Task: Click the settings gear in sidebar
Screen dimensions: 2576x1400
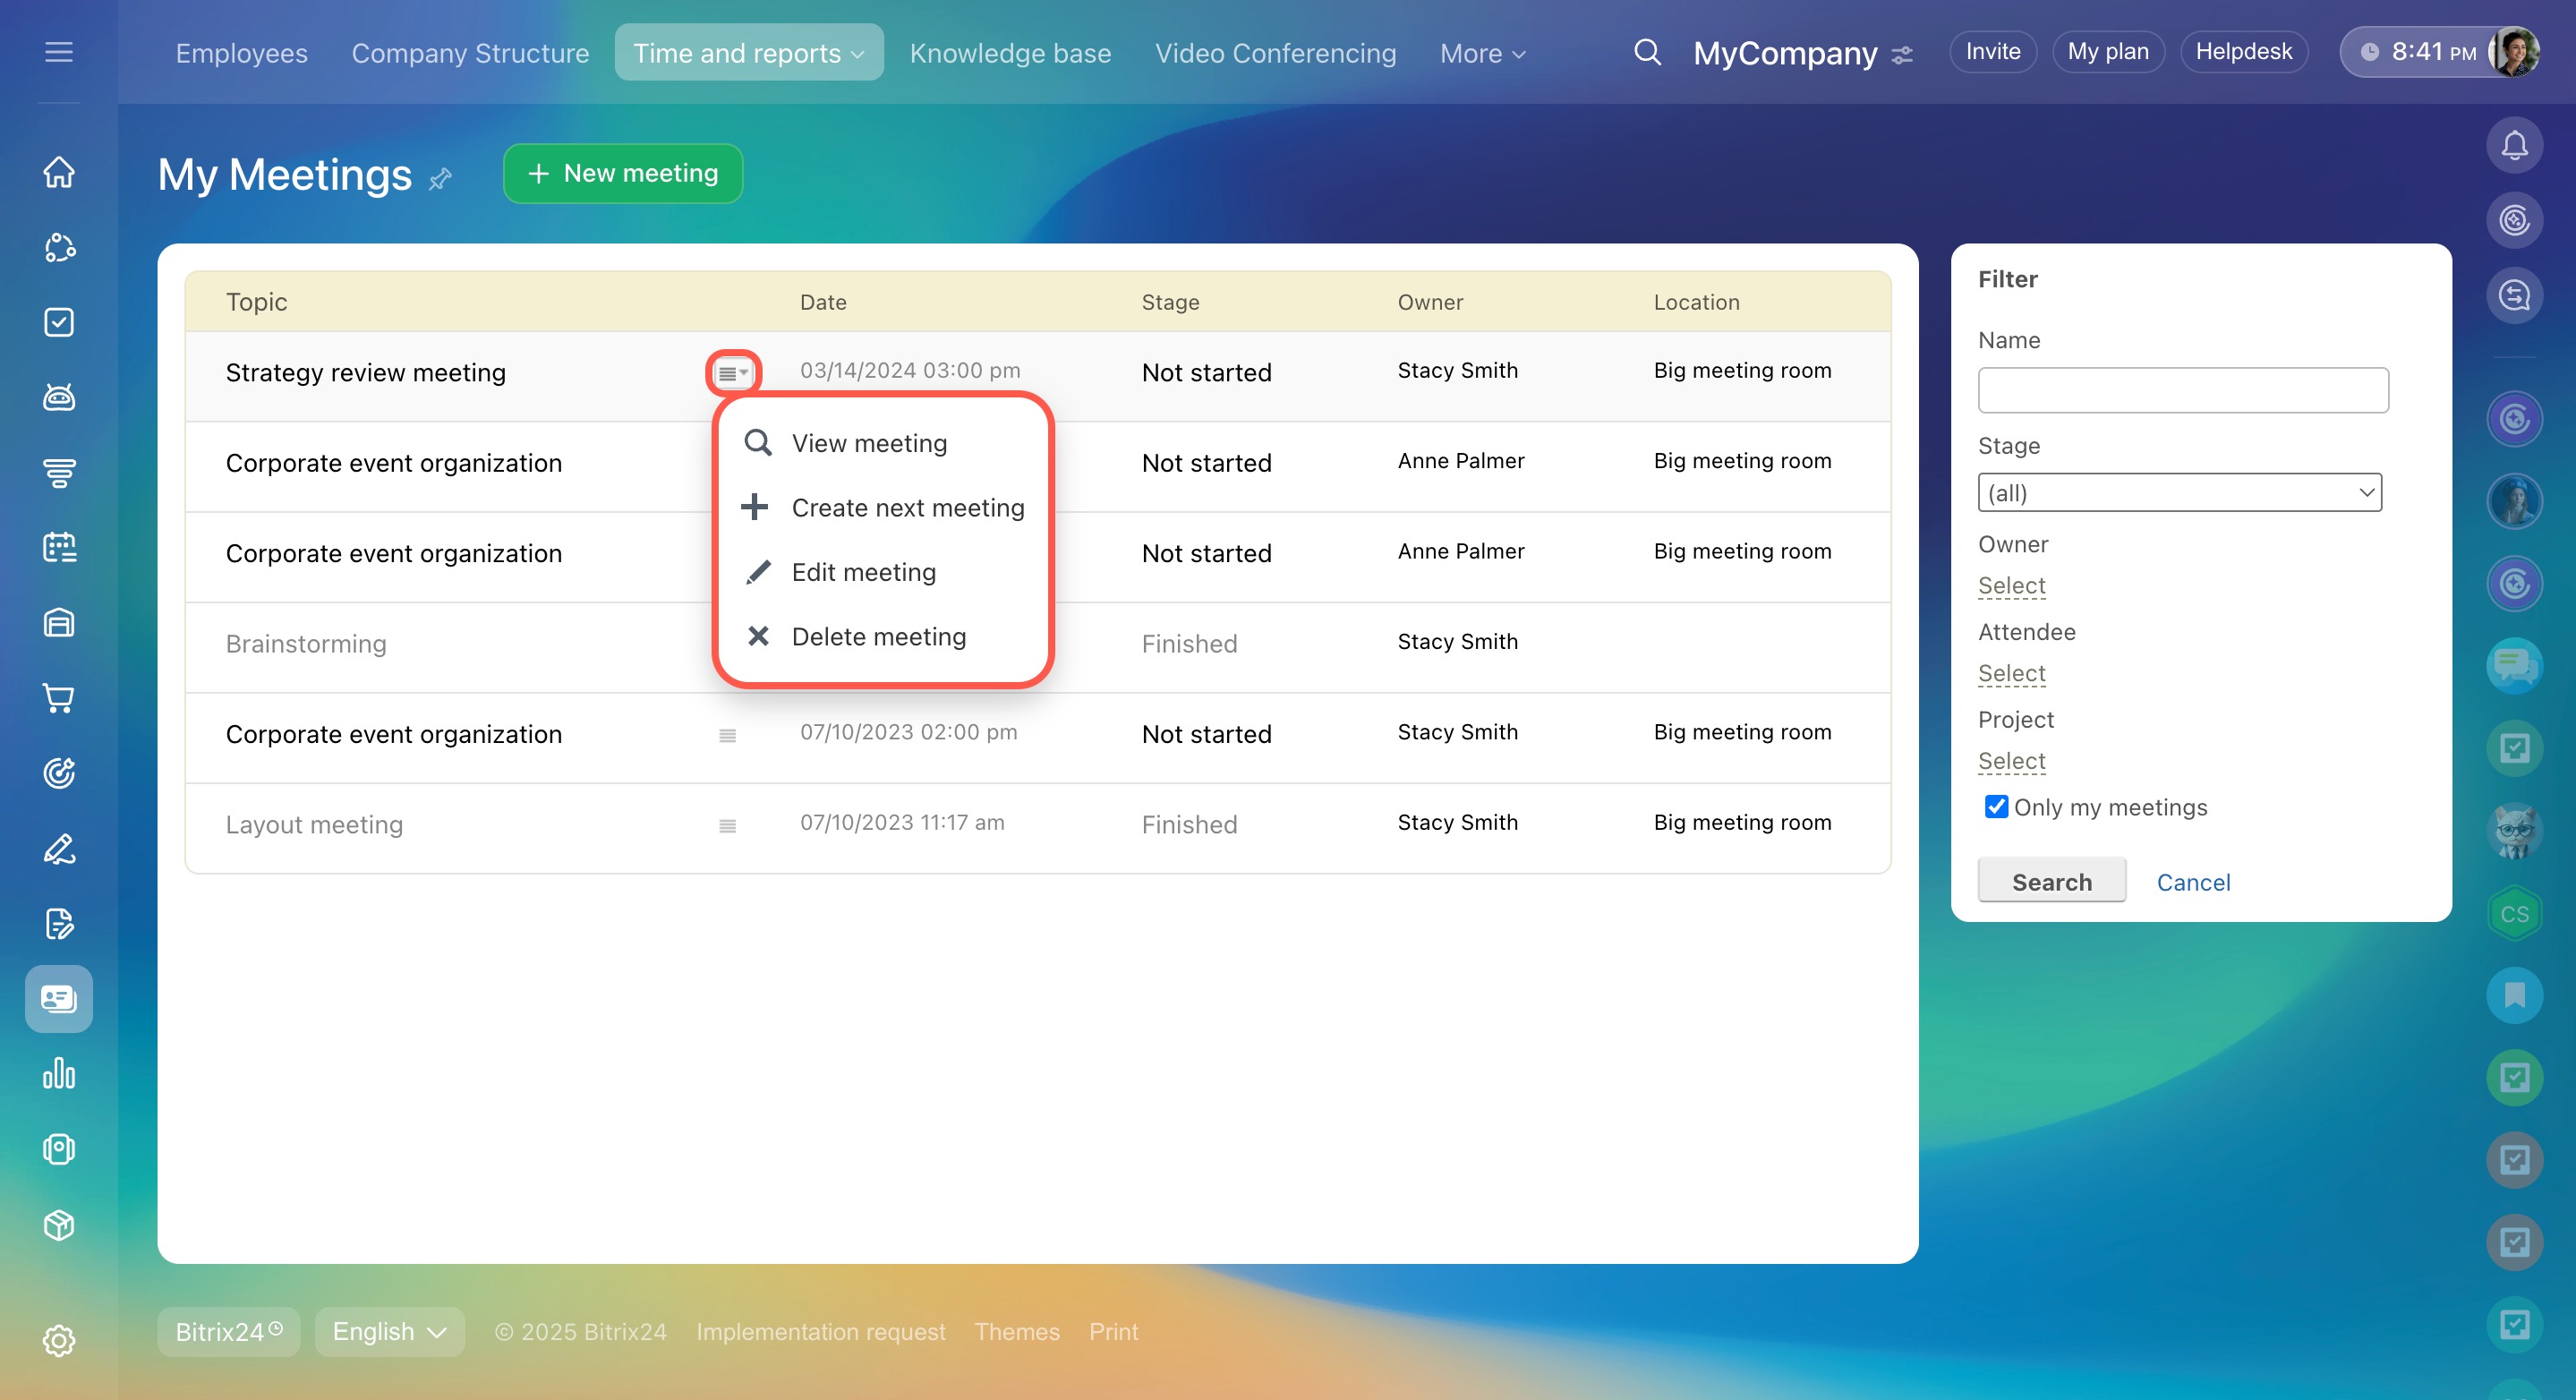Action: (x=59, y=1340)
